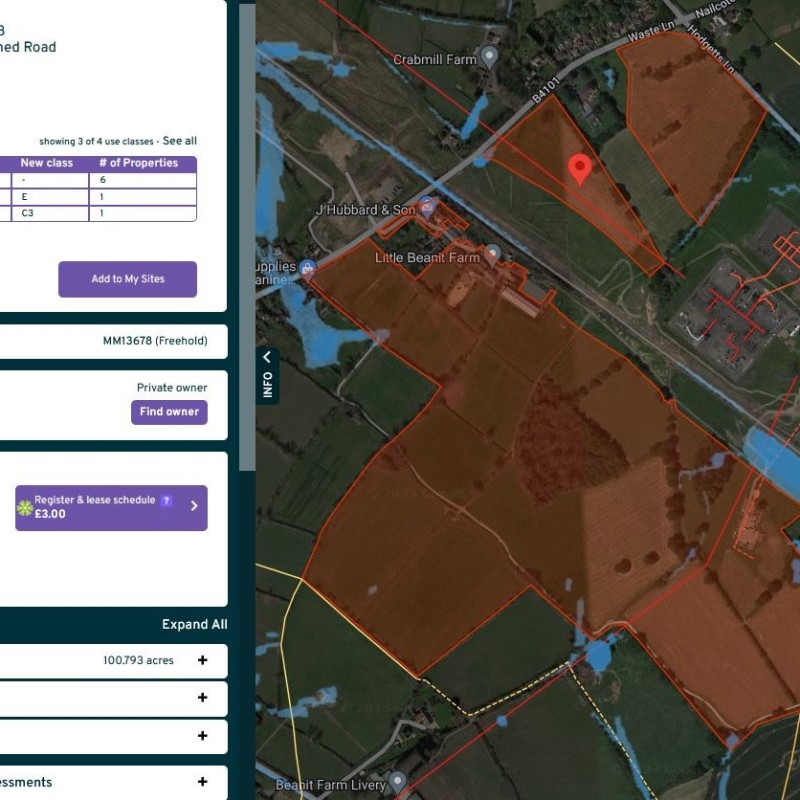Click the # of Properties column header
The height and width of the screenshot is (800, 800).
138,163
